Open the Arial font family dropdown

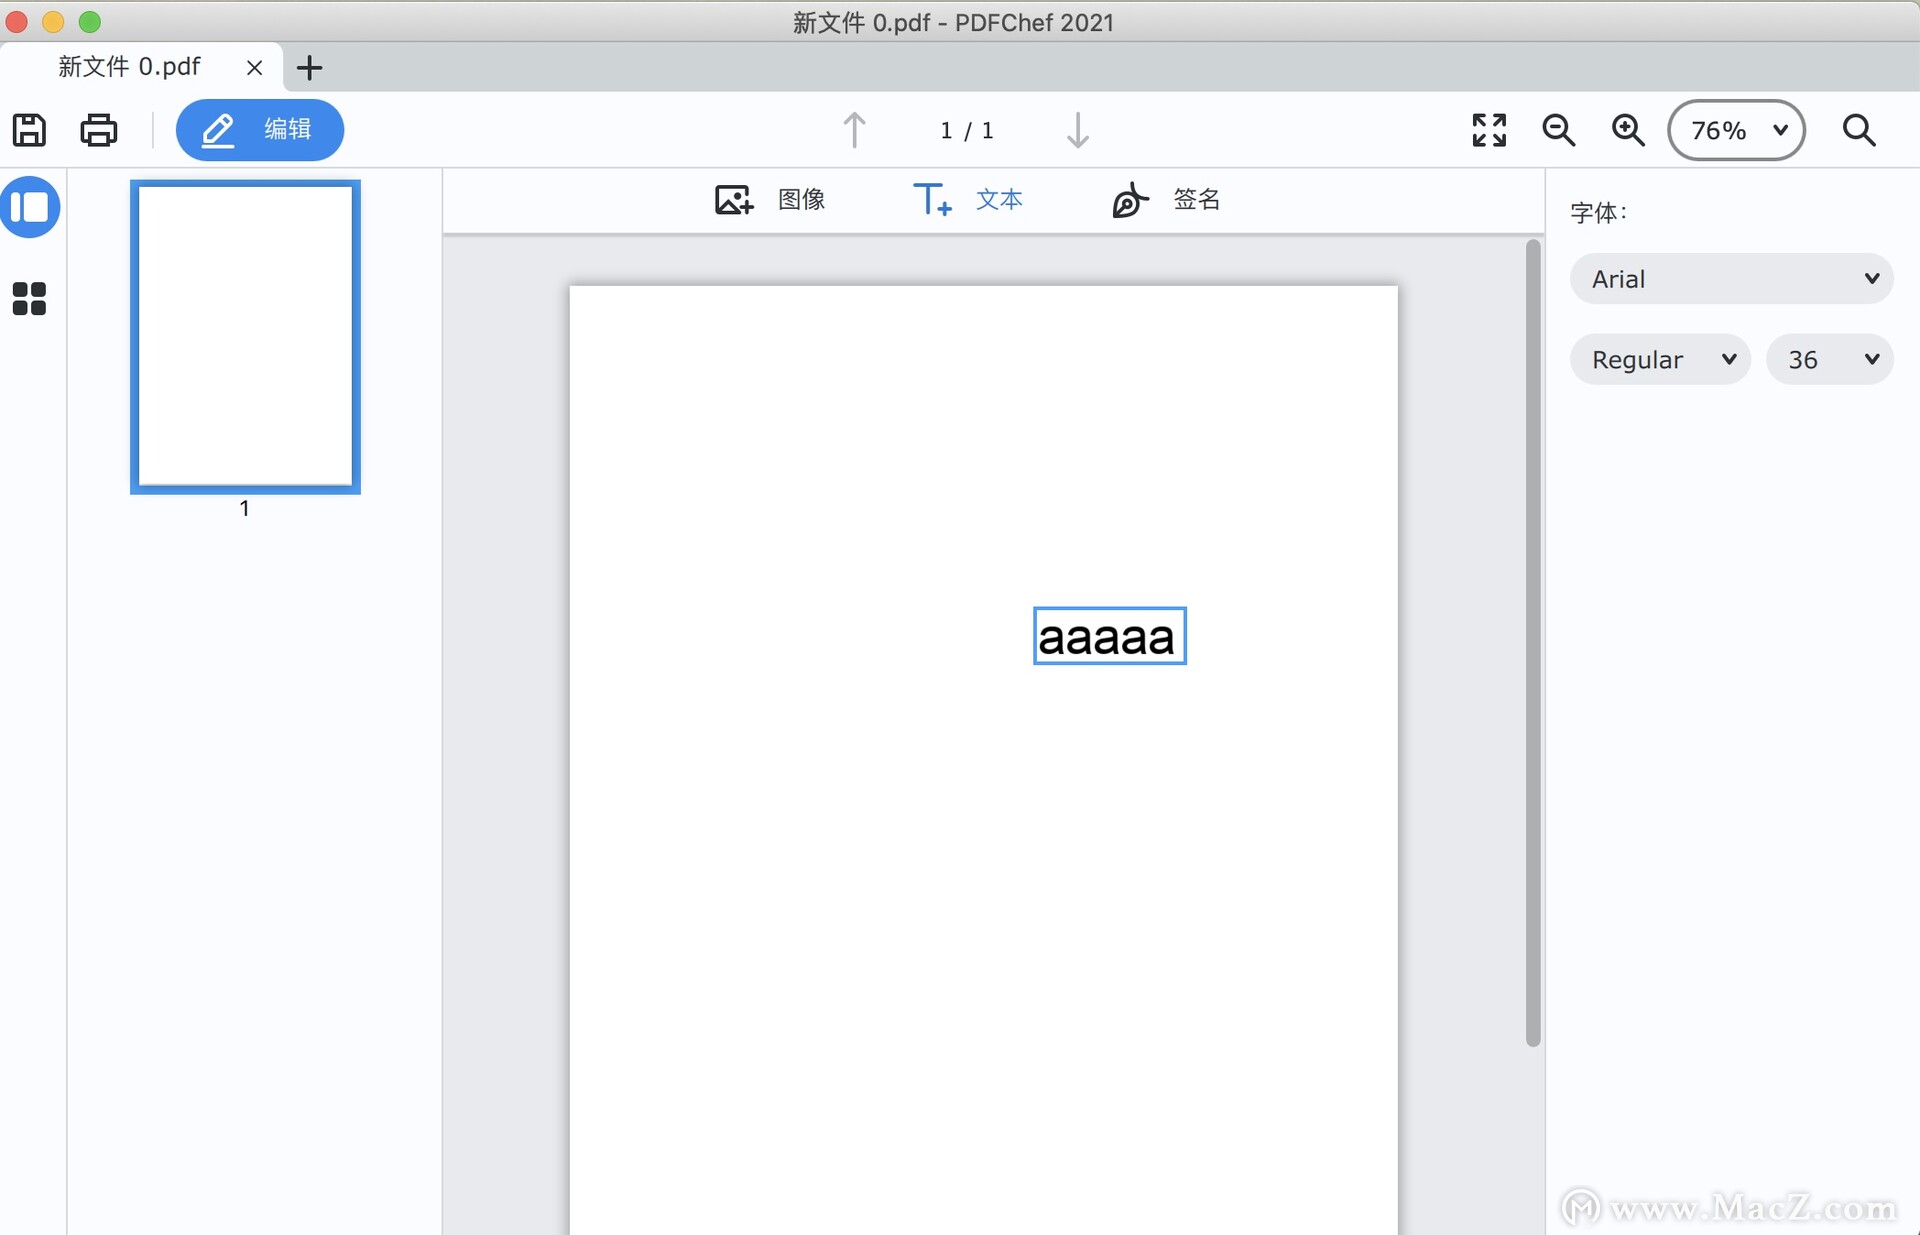pyautogui.click(x=1732, y=279)
